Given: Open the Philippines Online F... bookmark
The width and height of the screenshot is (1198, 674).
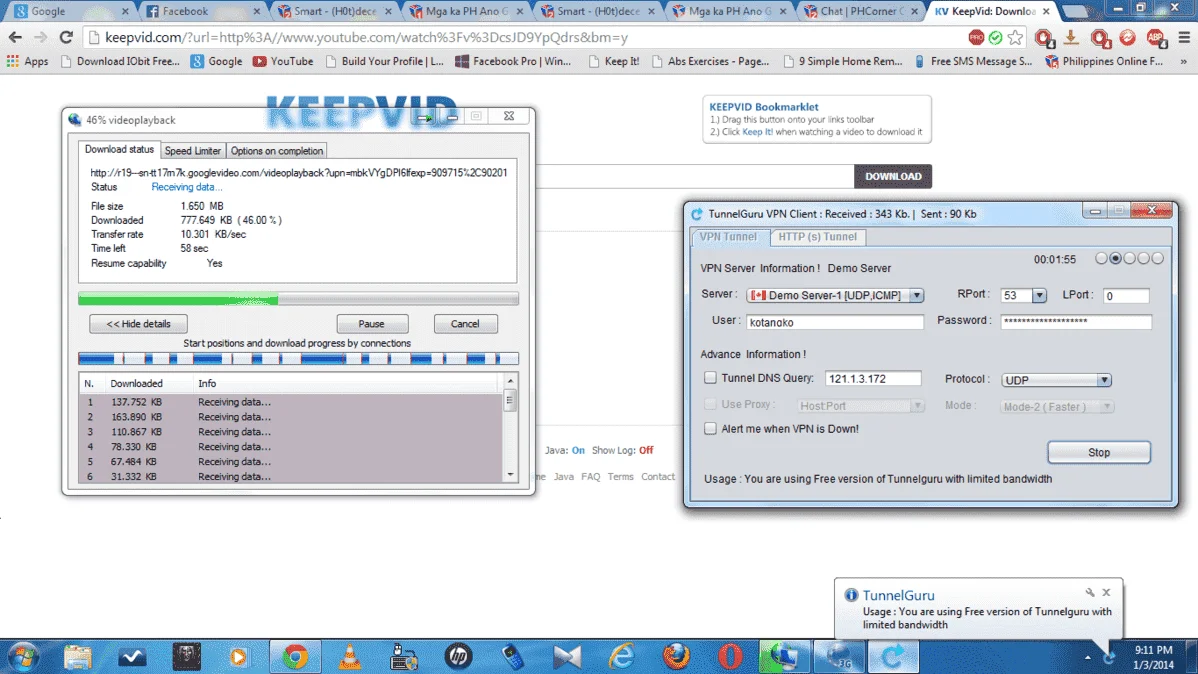Looking at the screenshot, I should (x=1104, y=61).
